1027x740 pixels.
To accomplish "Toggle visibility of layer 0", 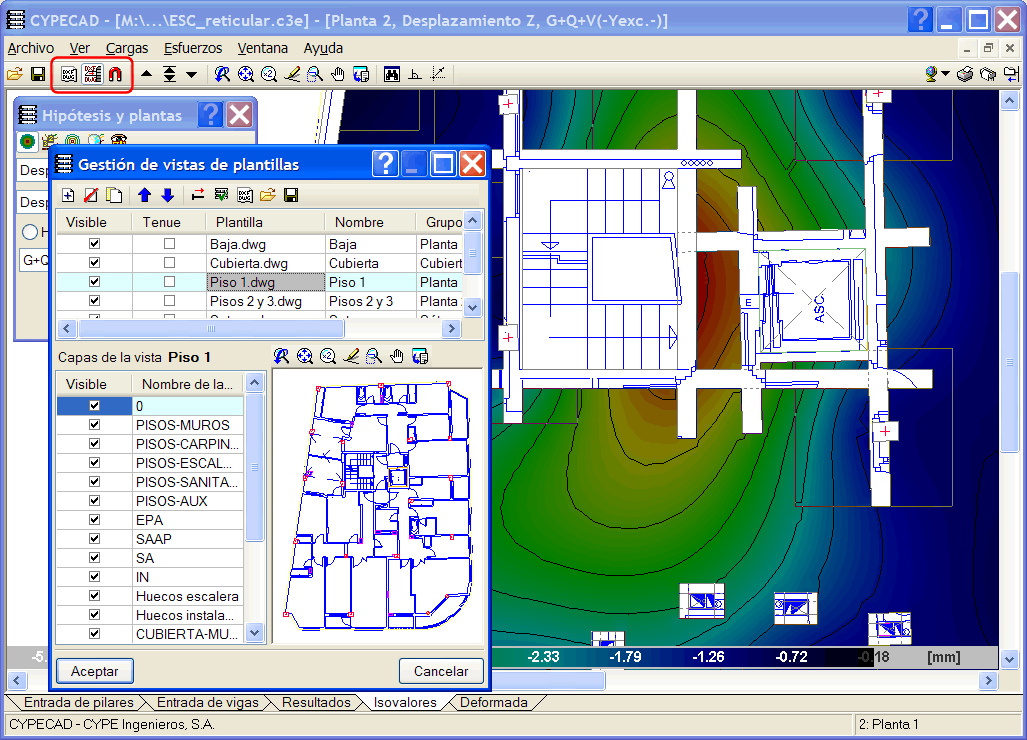I will click(x=94, y=405).
